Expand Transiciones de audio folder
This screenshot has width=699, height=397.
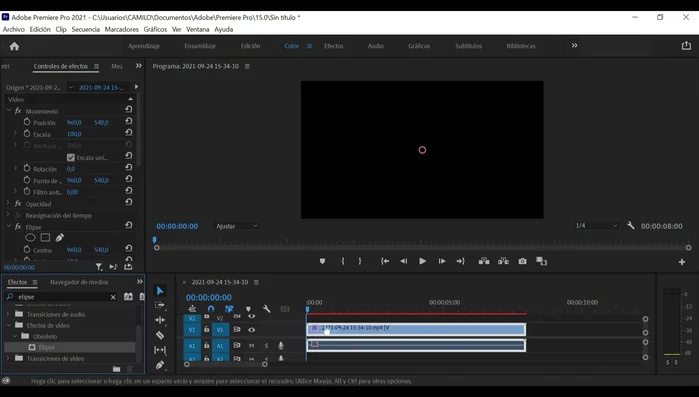tap(8, 314)
